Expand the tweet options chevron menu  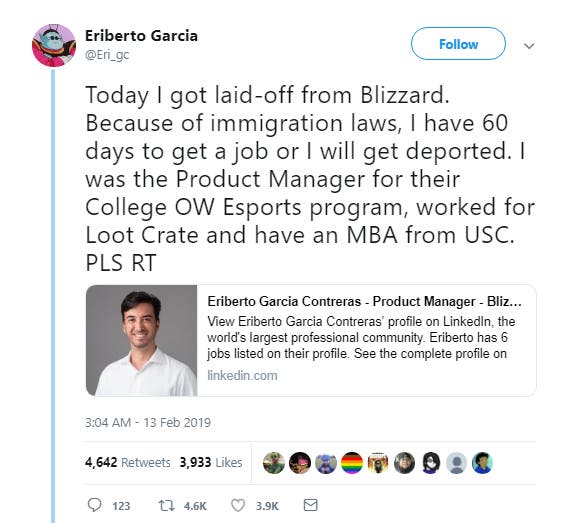[529, 46]
